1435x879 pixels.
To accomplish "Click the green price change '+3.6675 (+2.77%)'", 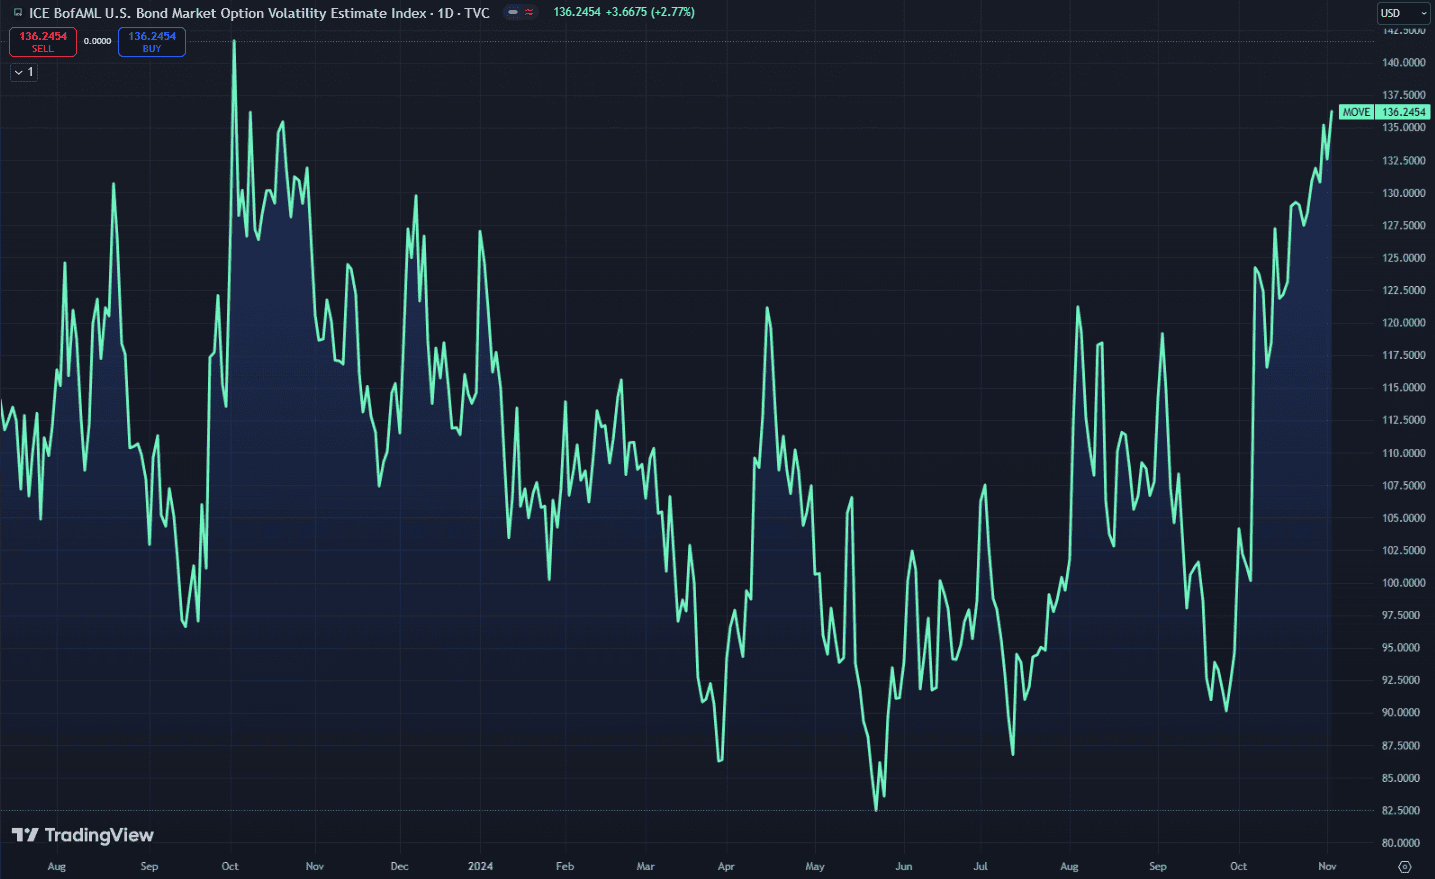I will tap(650, 12).
